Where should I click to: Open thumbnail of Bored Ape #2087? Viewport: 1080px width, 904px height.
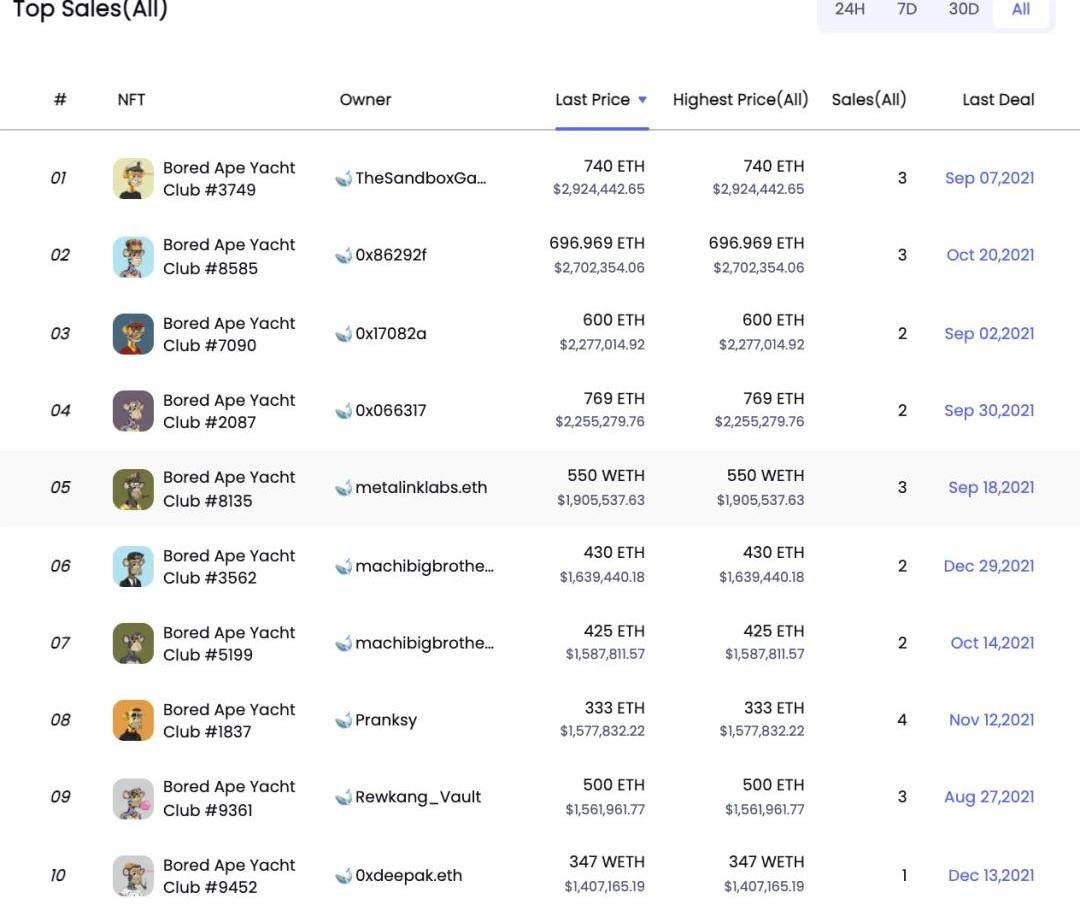pyautogui.click(x=133, y=411)
